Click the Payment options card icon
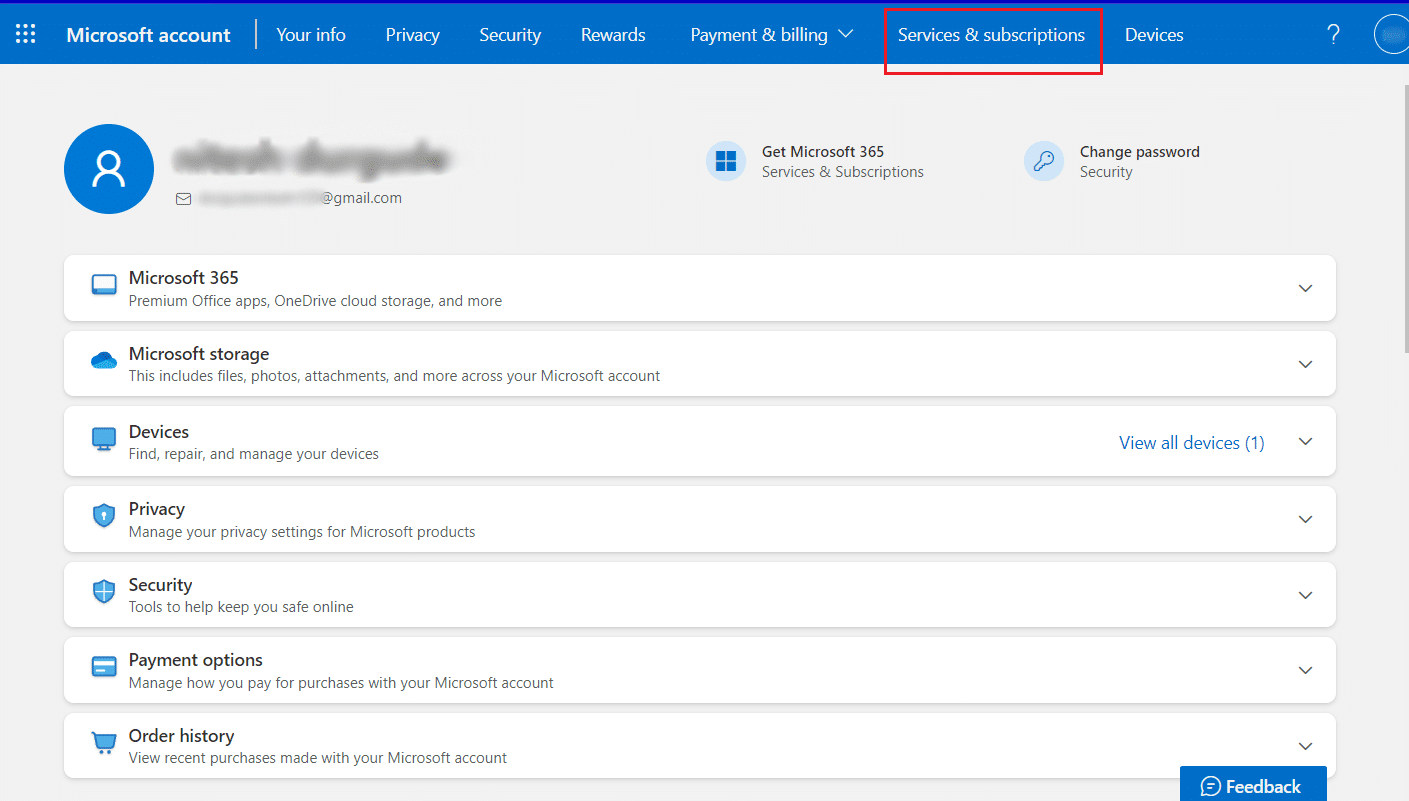 104,667
